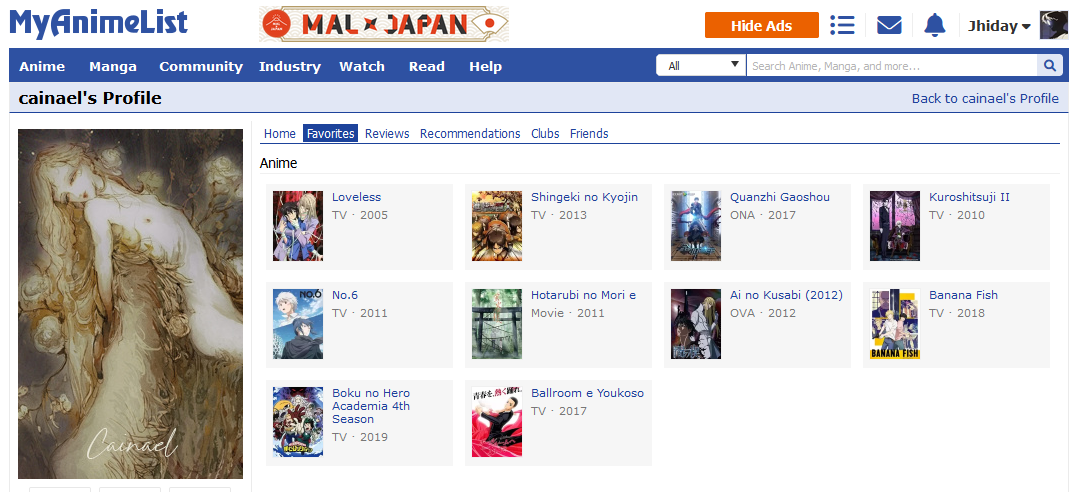Image resolution: width=1092 pixels, height=492 pixels.
Task: Click the Banana Fish cover thumbnail
Action: (x=895, y=324)
